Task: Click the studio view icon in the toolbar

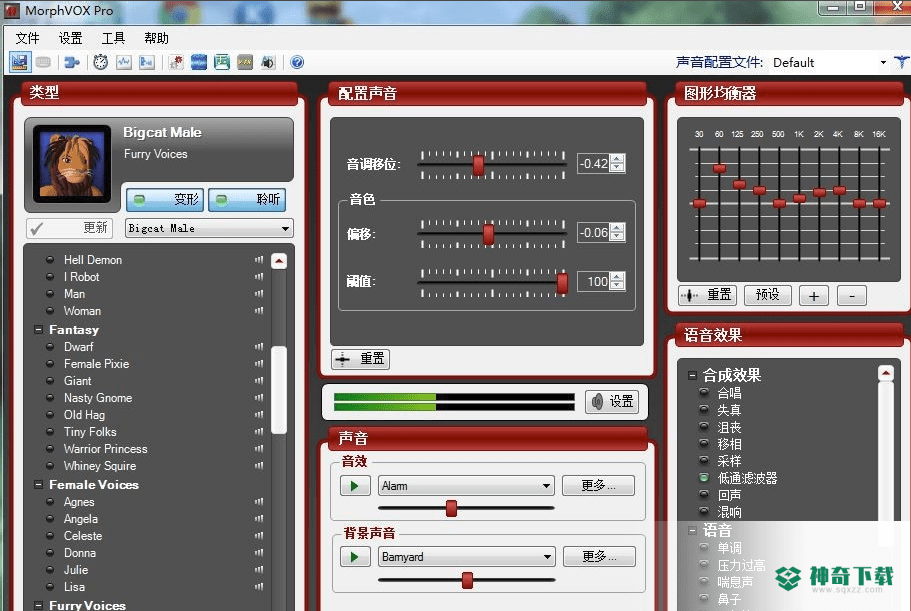Action: pyautogui.click(x=19, y=62)
